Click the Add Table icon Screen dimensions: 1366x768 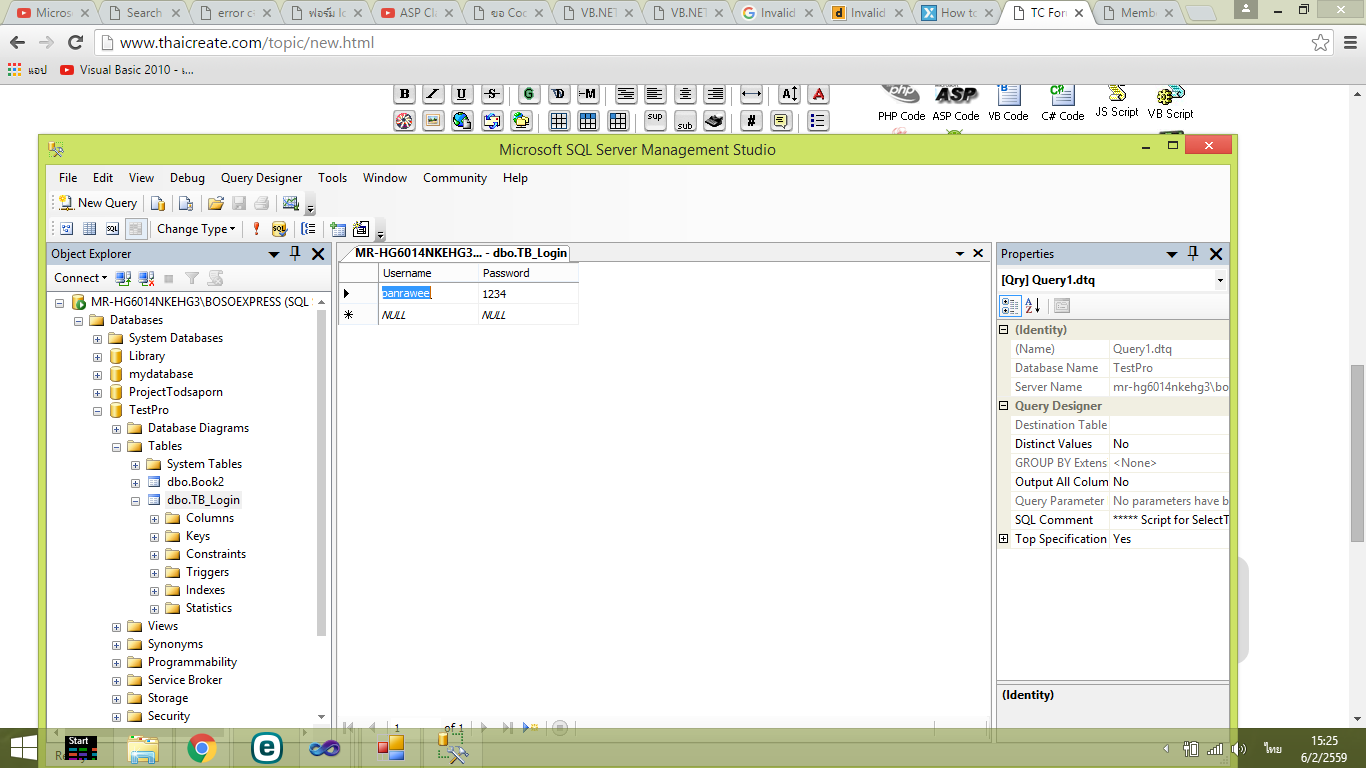point(338,229)
